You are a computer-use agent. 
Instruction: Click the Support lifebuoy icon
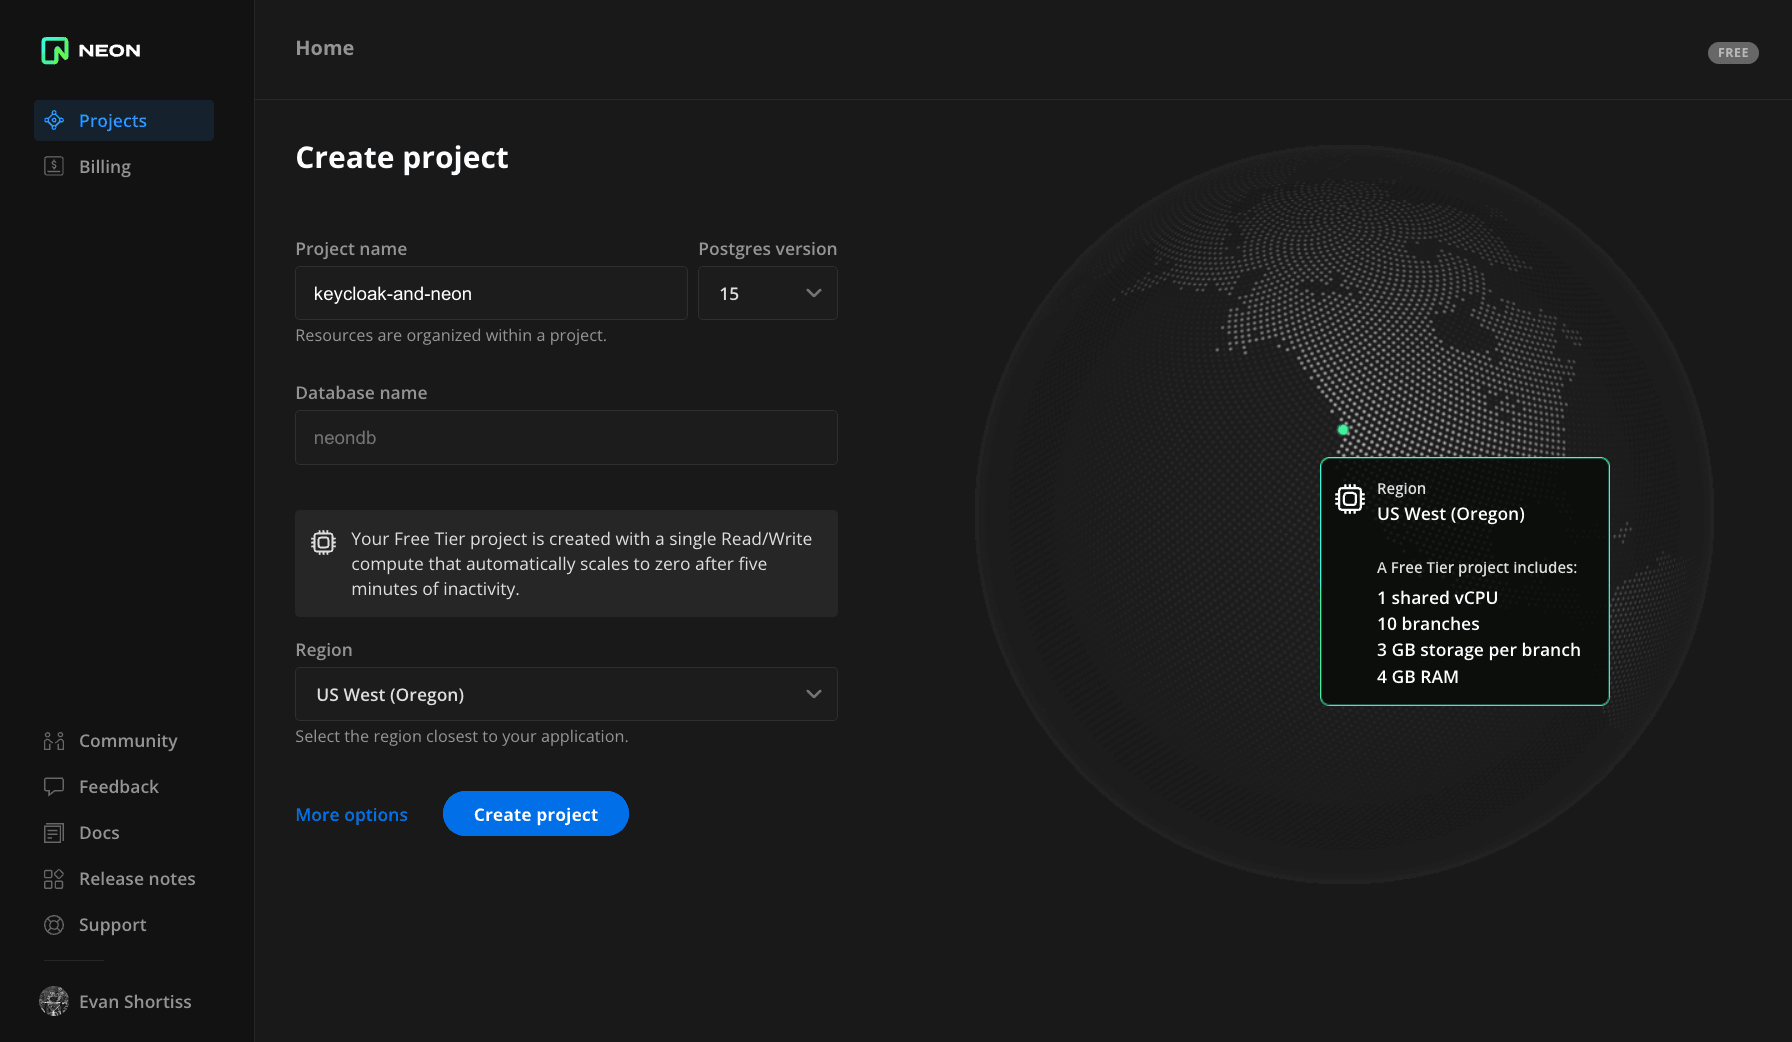pos(54,925)
